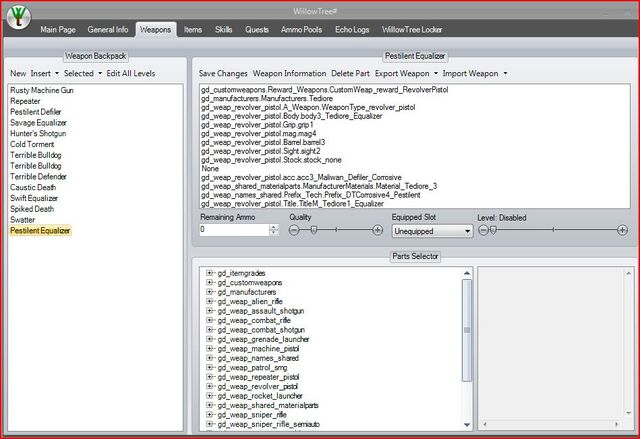This screenshot has width=640, height=439.
Task: Expand gd_weap_sniper_rifle_semiauto node
Action: (x=209, y=424)
